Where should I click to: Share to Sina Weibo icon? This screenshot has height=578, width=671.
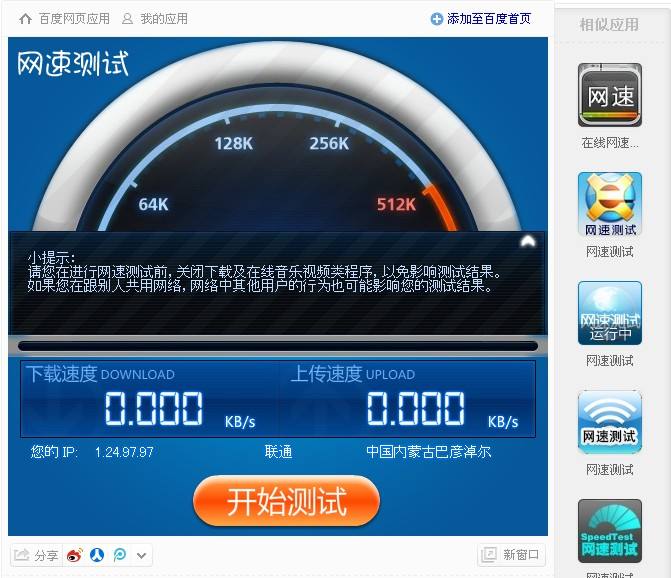pos(75,555)
